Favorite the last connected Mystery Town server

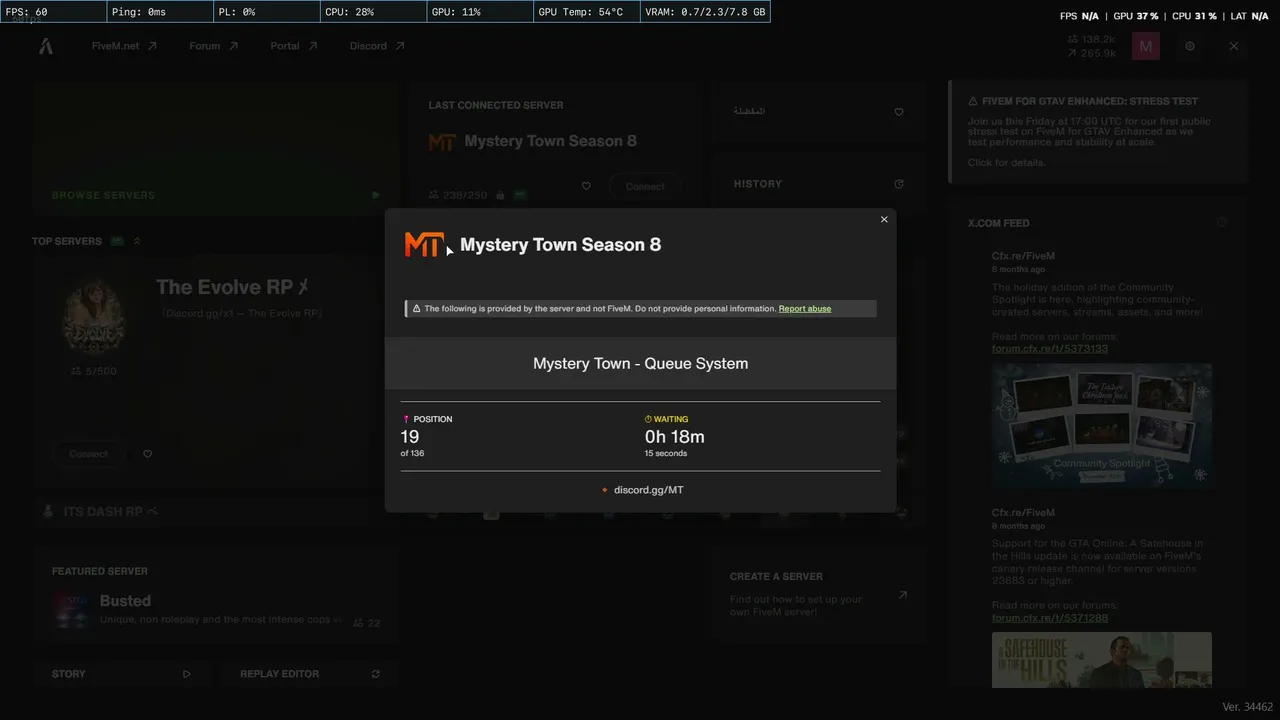pos(586,186)
